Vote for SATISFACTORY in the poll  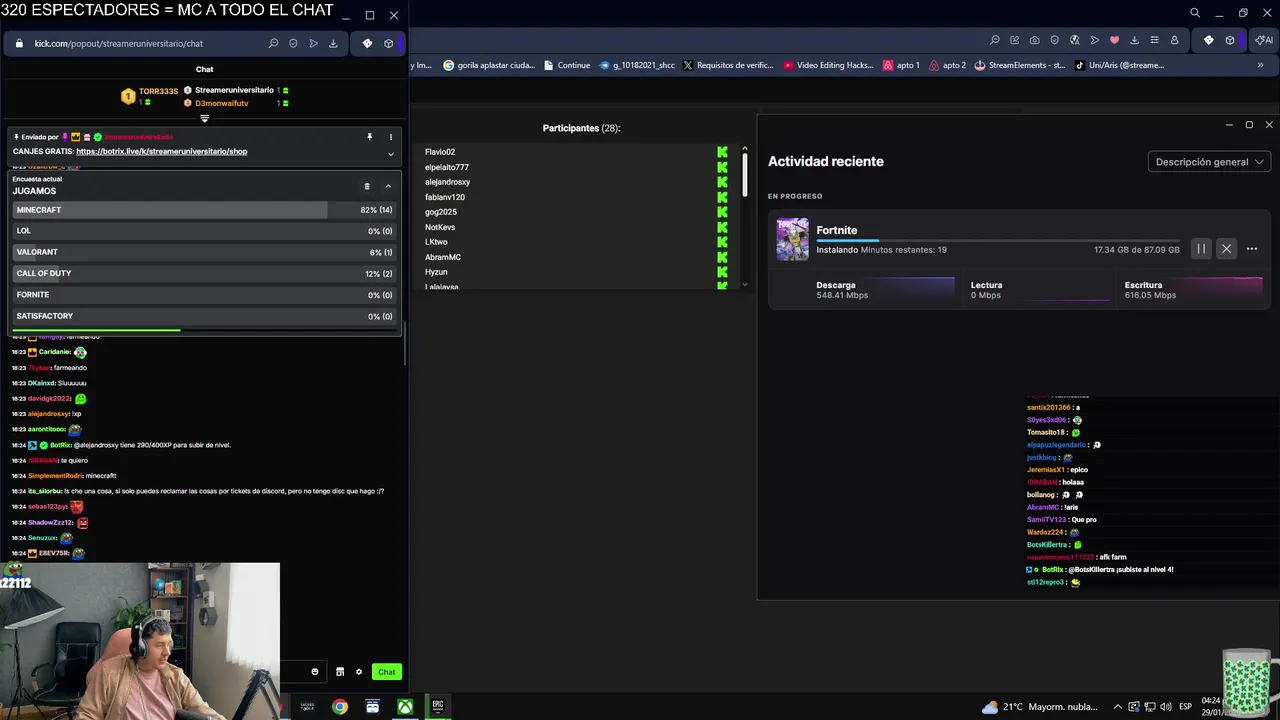204,316
